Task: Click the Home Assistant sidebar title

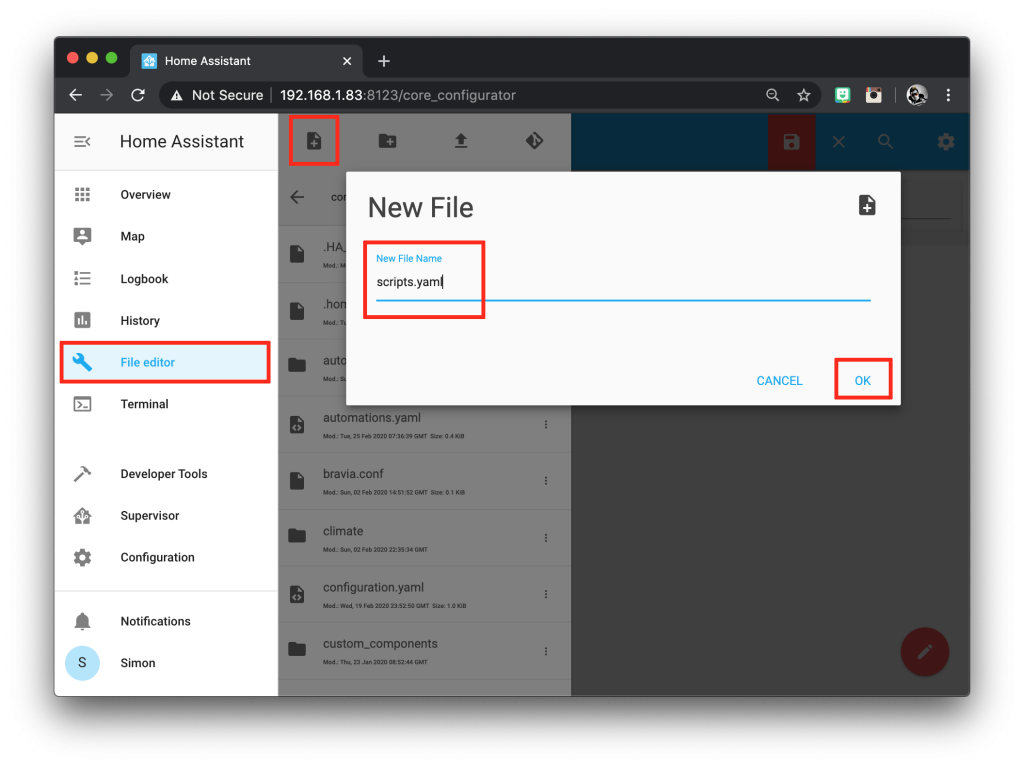Action: click(182, 142)
